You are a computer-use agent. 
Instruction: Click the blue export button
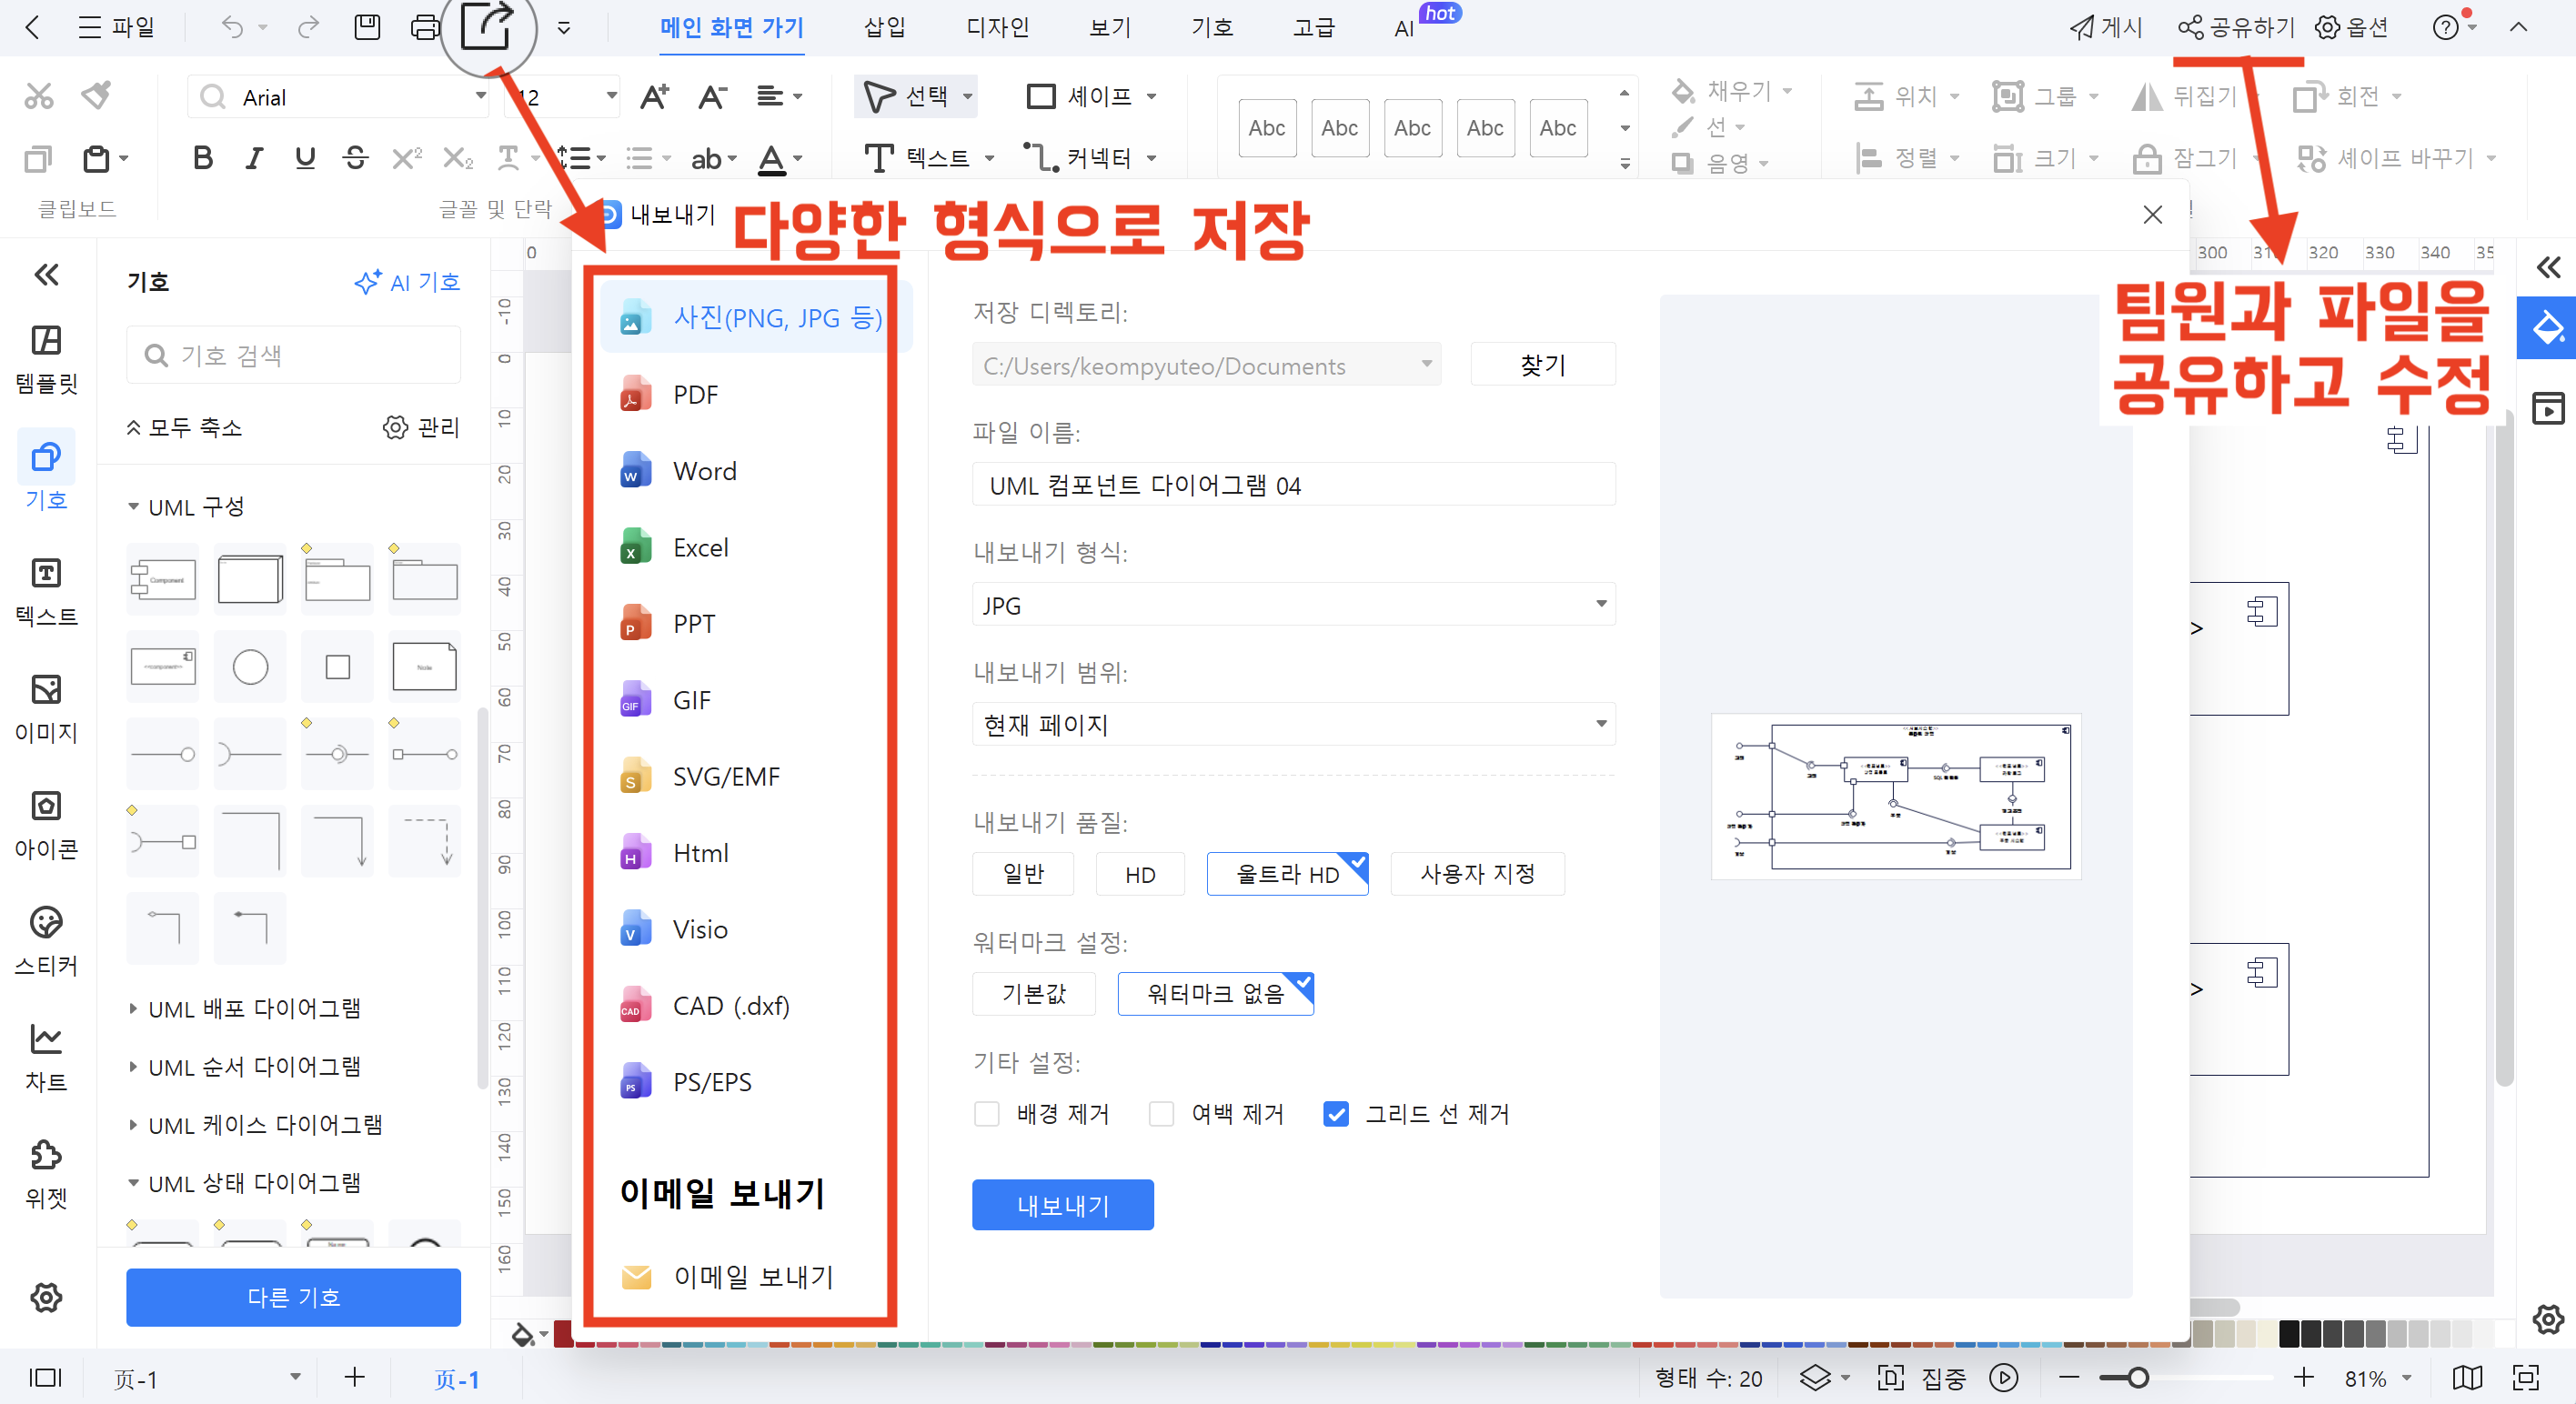tap(1062, 1205)
